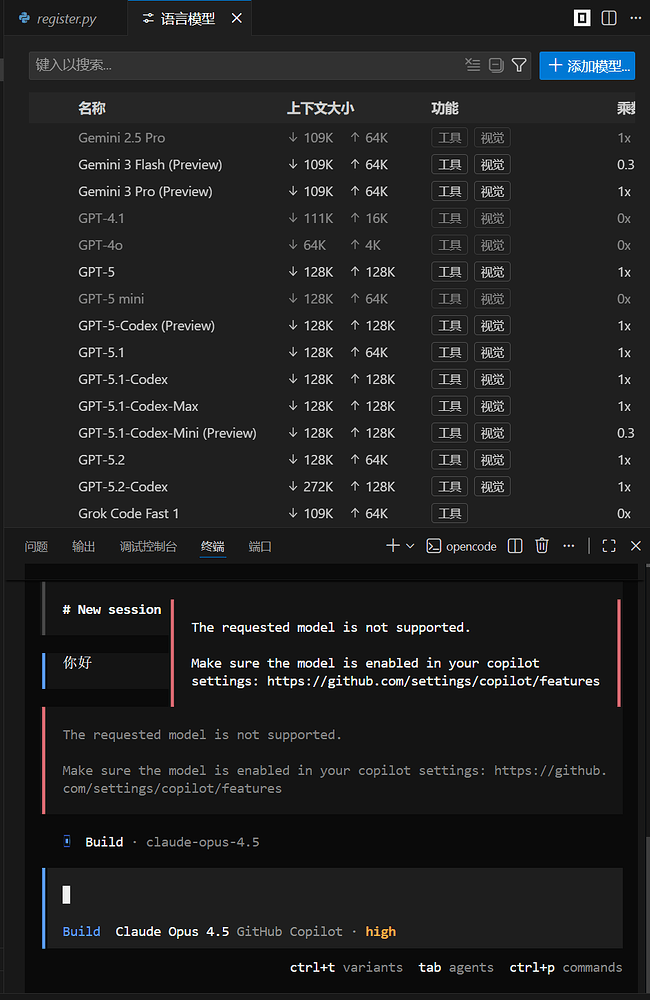Screen dimensions: 650x1000
Task: Open editor more actions menu
Action: (x=636, y=18)
